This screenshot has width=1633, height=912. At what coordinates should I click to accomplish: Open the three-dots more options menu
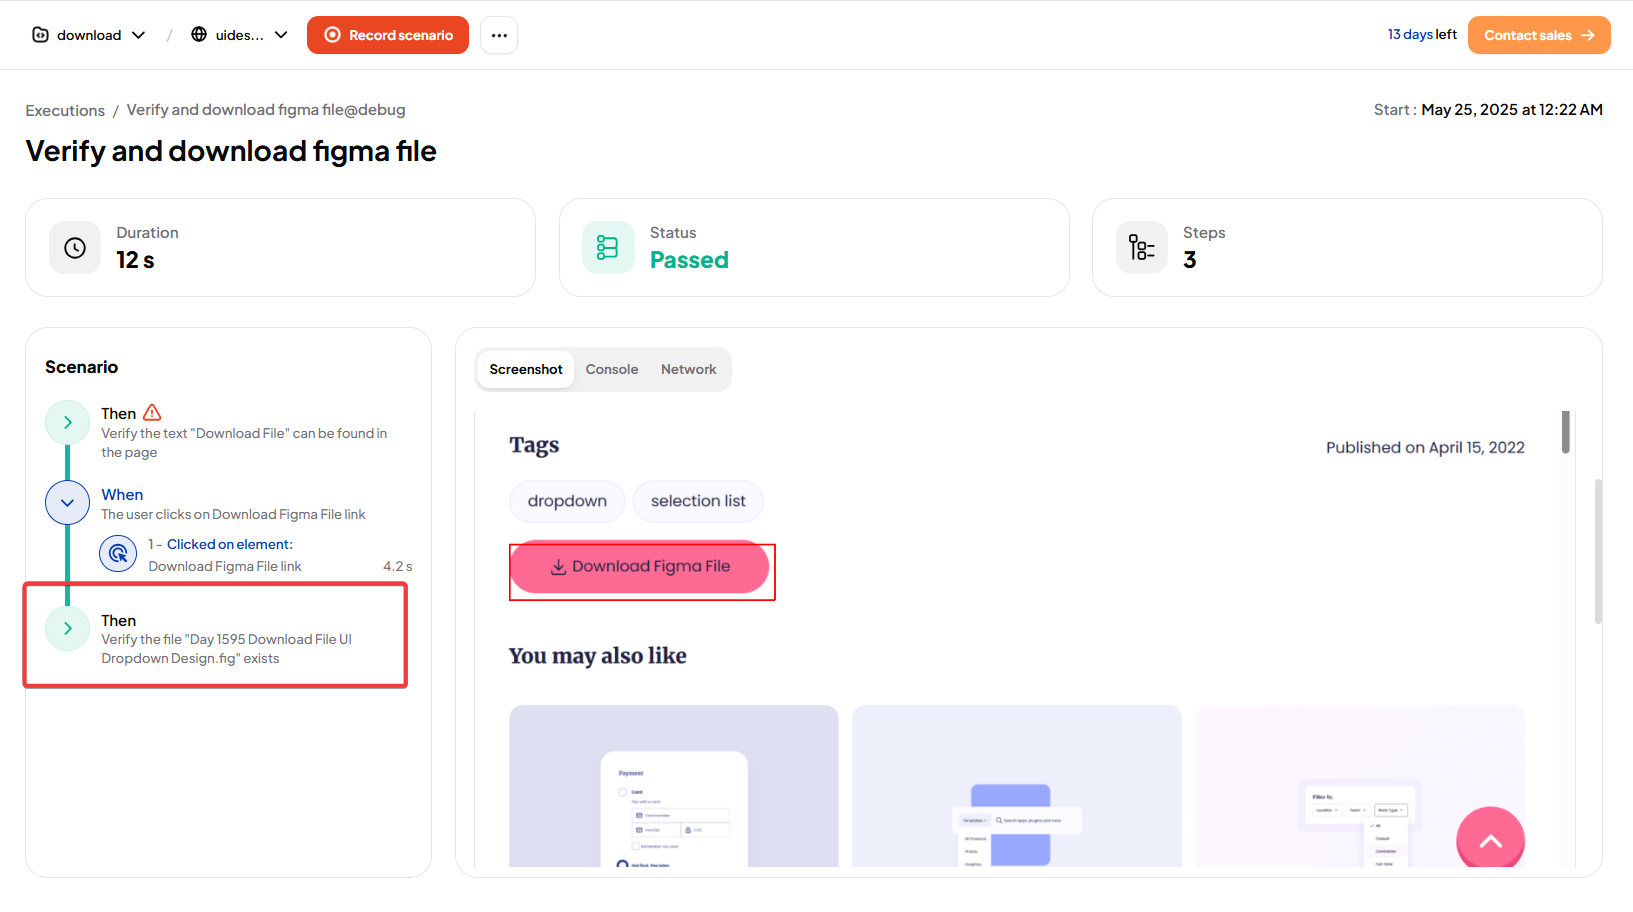[499, 35]
